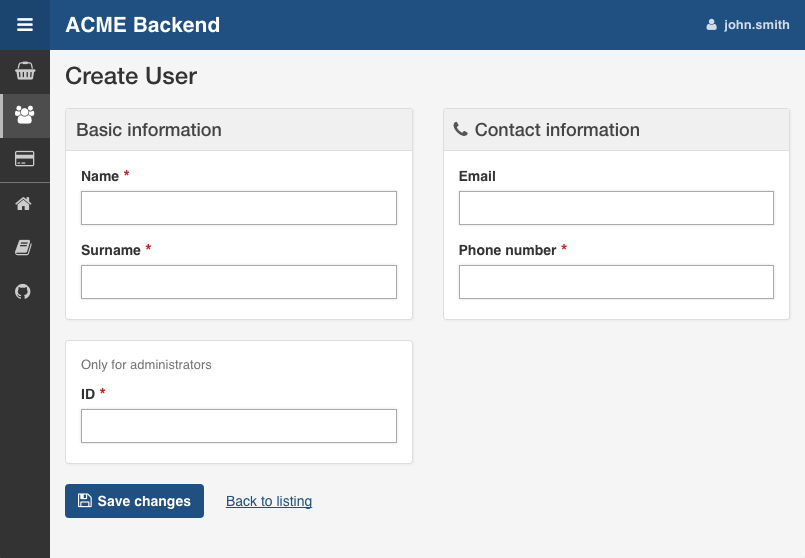Image resolution: width=805 pixels, height=558 pixels.
Task: Focus the Name input field
Action: [239, 208]
